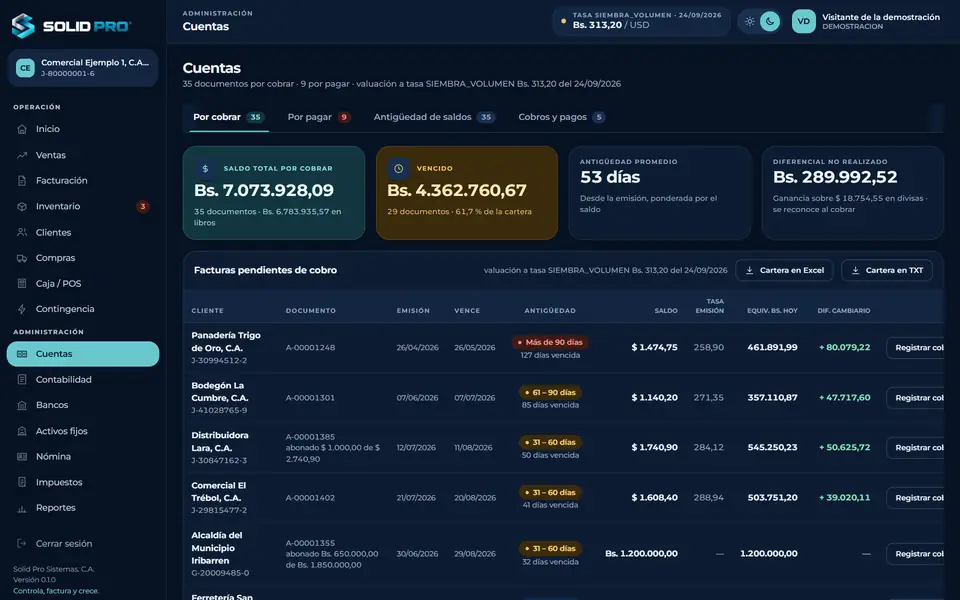Viewport: 960px width, 600px height.
Task: Click the Caja / POS register icon
Action: (22, 283)
